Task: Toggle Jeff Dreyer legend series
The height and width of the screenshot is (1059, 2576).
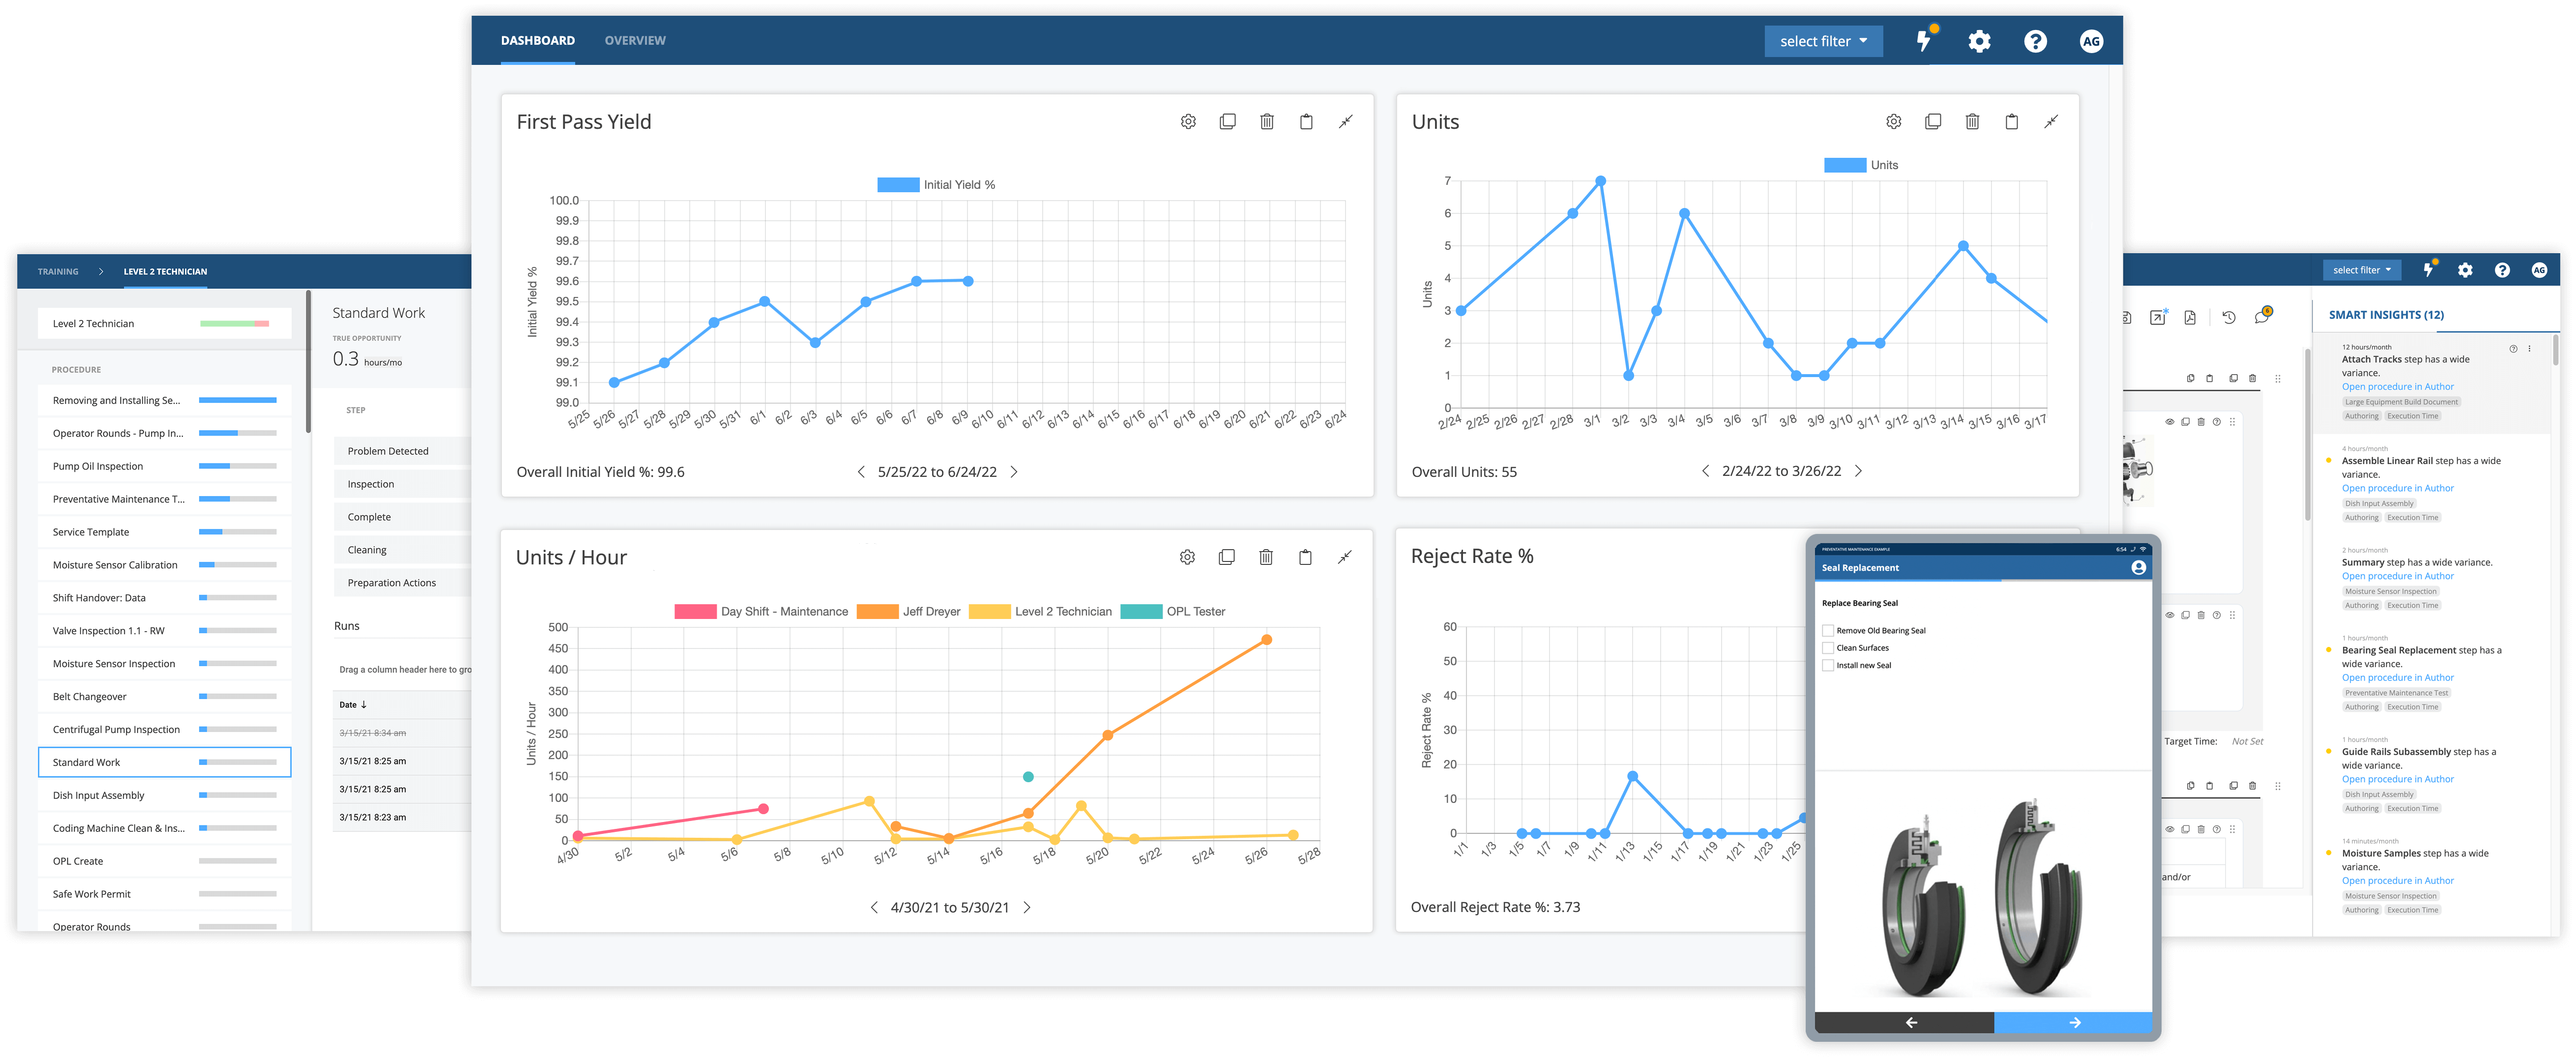Action: pyautogui.click(x=908, y=611)
